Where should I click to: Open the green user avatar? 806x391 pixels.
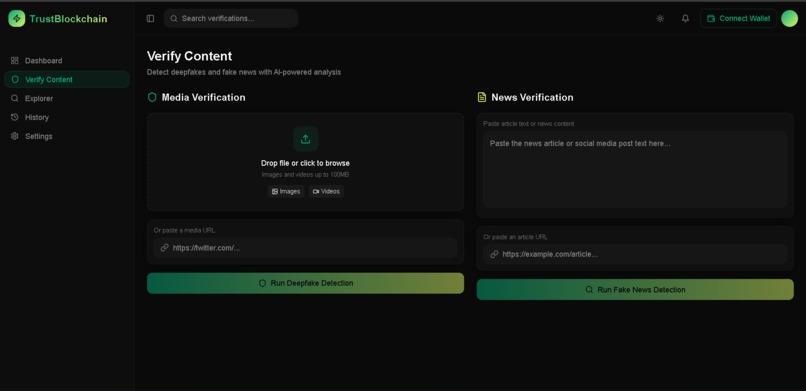[790, 18]
